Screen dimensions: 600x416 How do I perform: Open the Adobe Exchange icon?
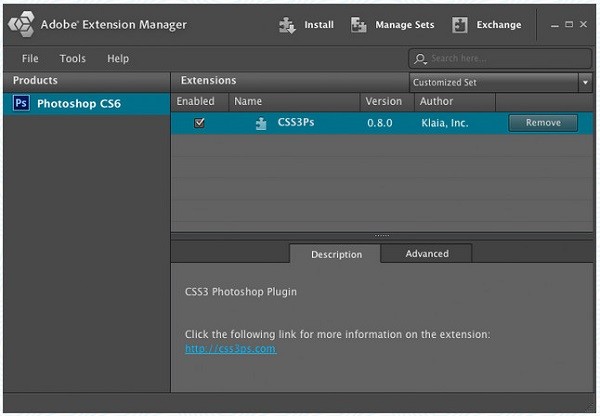460,25
